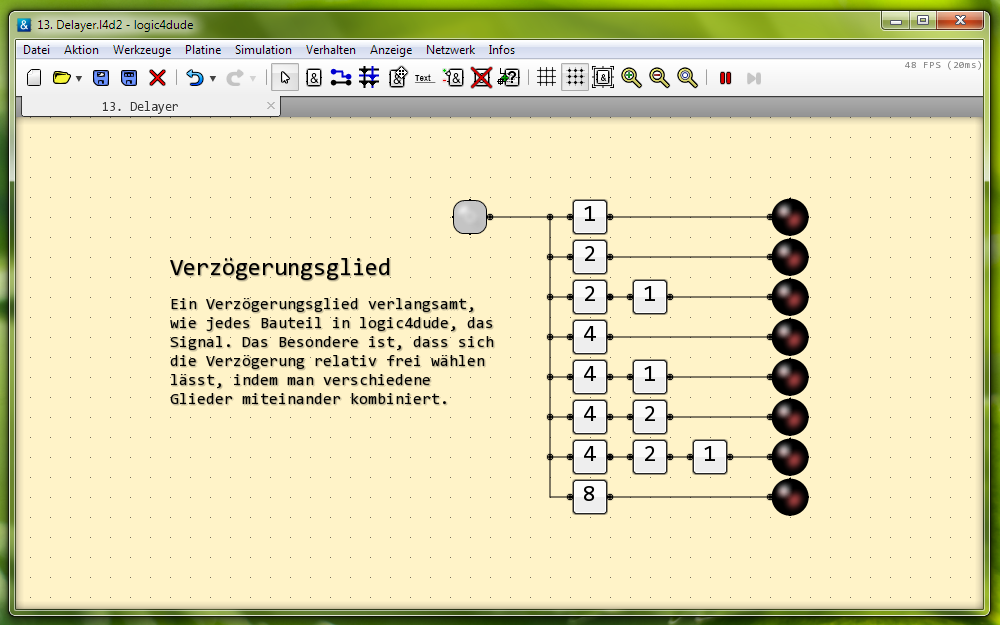This screenshot has height=625, width=1000.
Task: Click the FPS counter text
Action: pos(943,65)
